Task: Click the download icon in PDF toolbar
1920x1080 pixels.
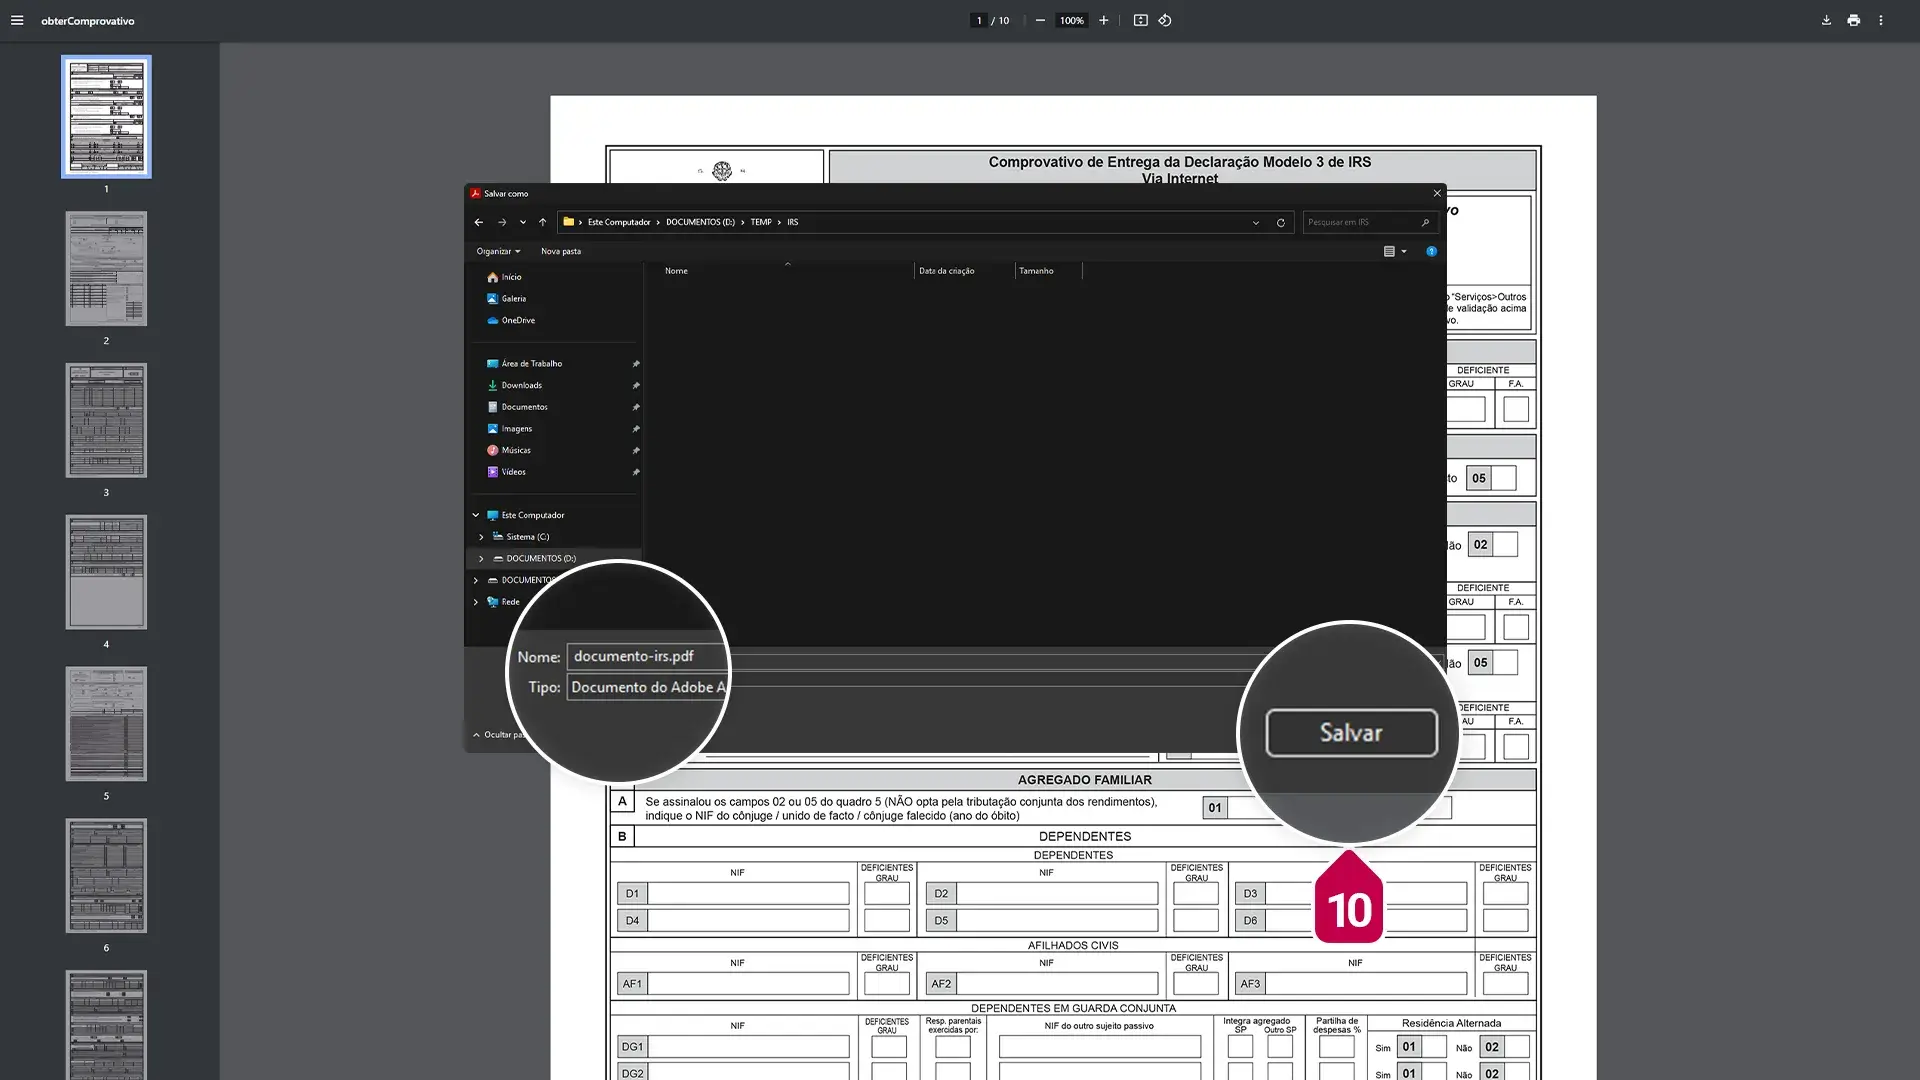Action: [x=1826, y=20]
